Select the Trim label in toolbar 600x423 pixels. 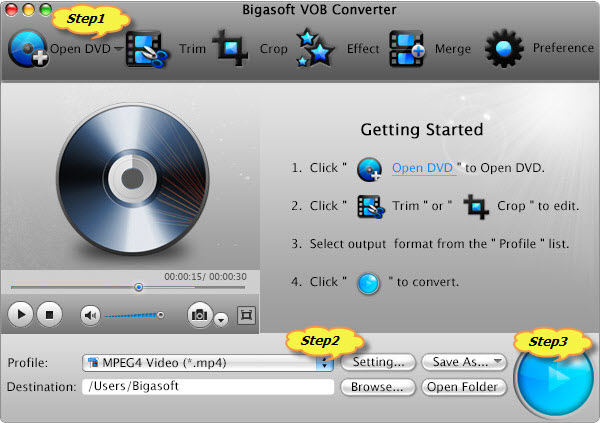[x=192, y=49]
